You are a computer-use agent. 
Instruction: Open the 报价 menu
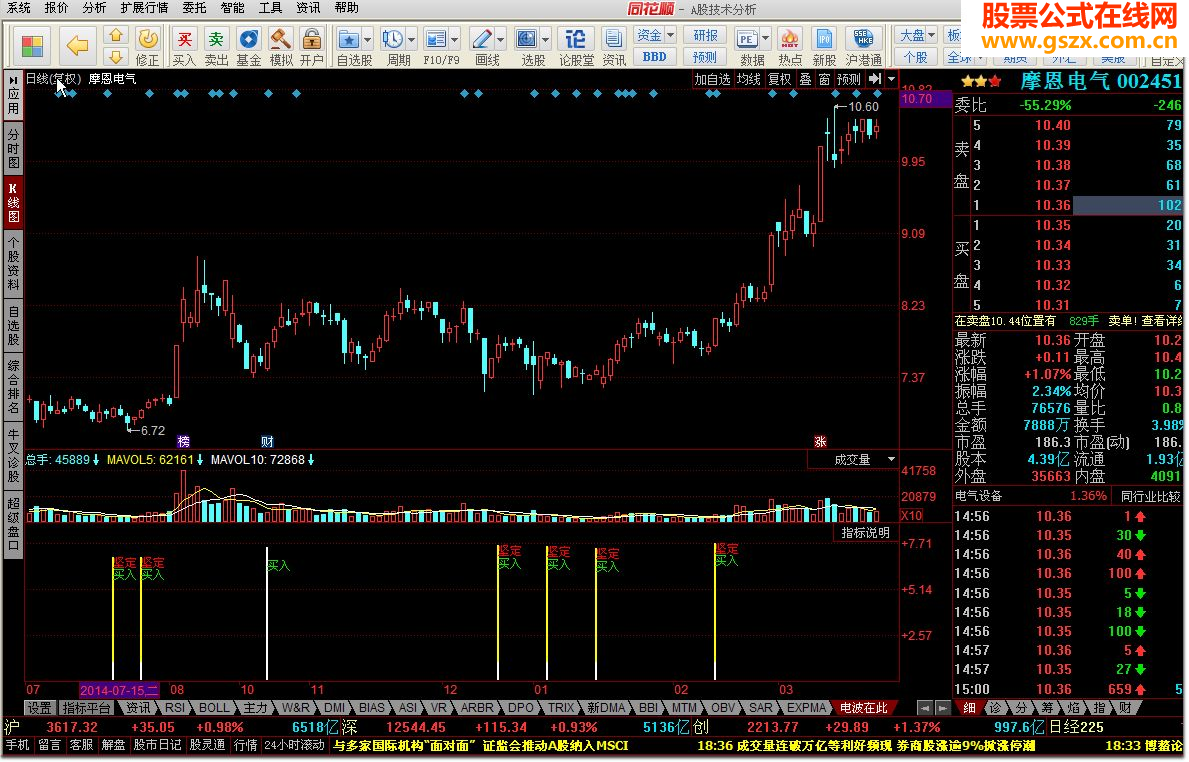click(56, 8)
